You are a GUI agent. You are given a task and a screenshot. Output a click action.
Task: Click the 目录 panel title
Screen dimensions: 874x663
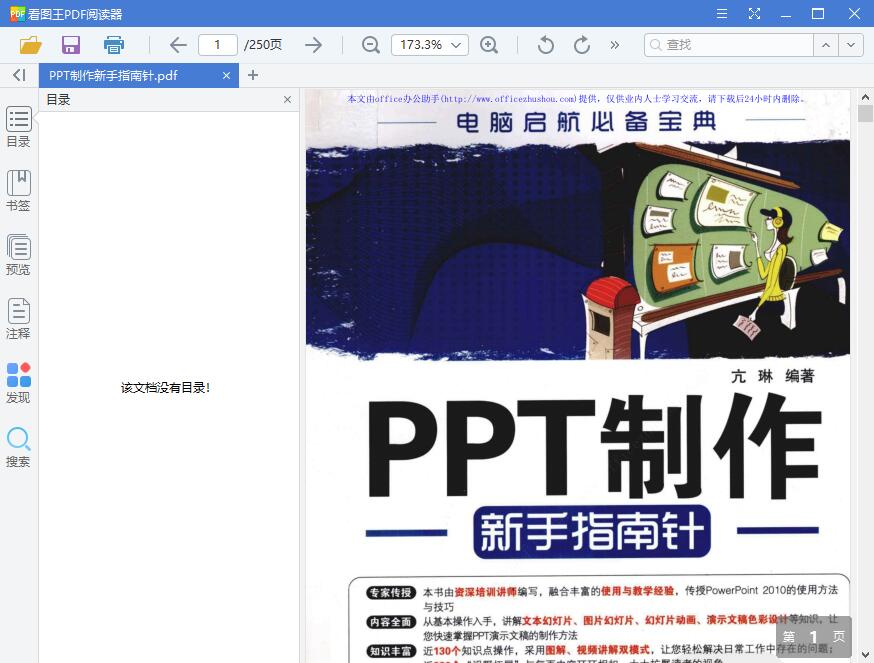58,100
